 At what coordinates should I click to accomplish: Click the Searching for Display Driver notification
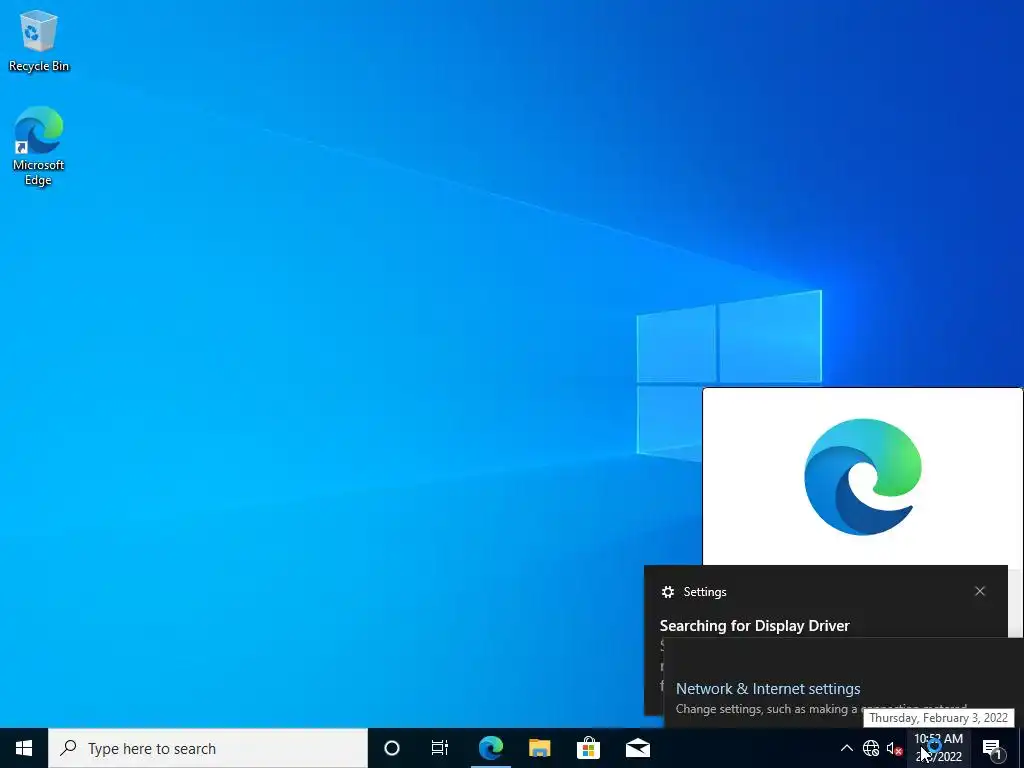754,626
